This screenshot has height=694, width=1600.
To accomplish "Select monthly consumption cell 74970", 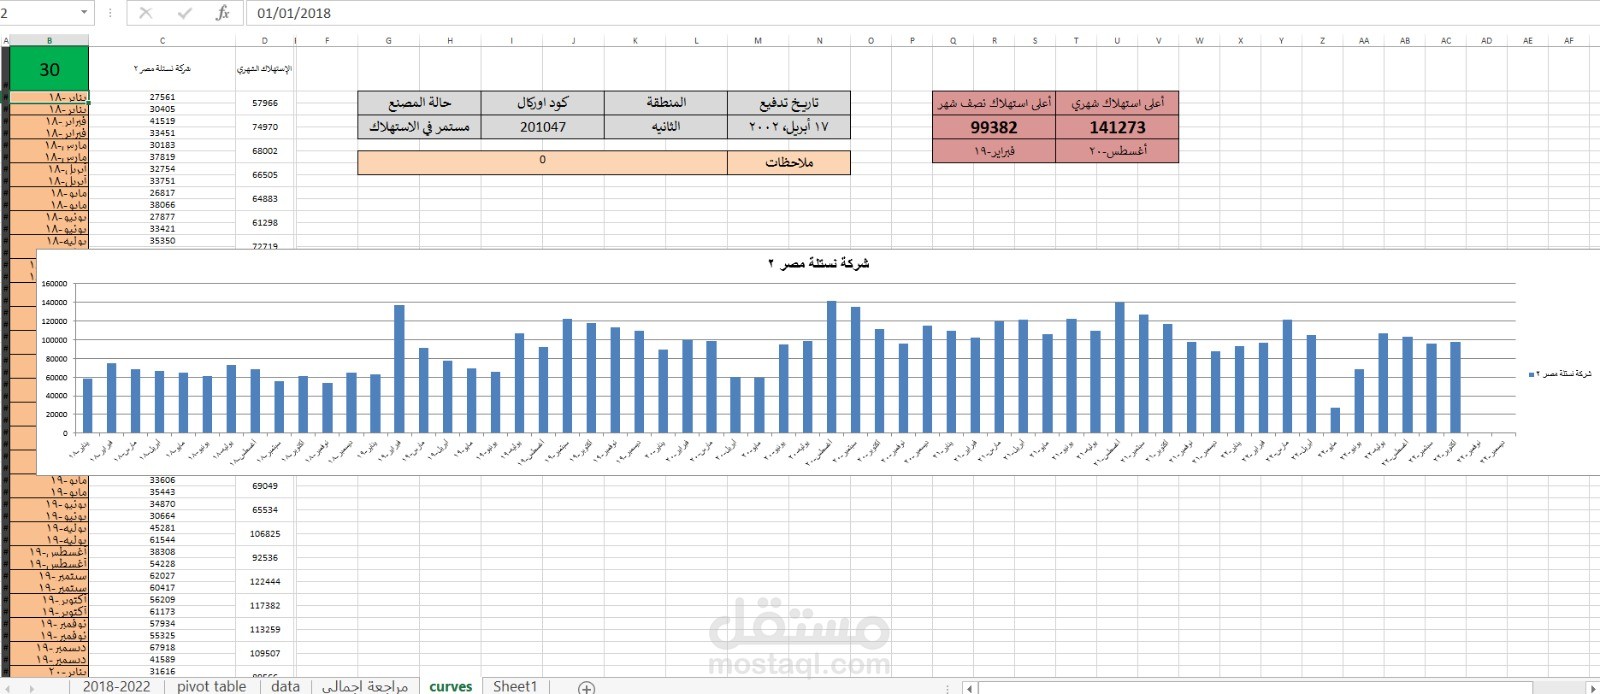I will [265, 127].
